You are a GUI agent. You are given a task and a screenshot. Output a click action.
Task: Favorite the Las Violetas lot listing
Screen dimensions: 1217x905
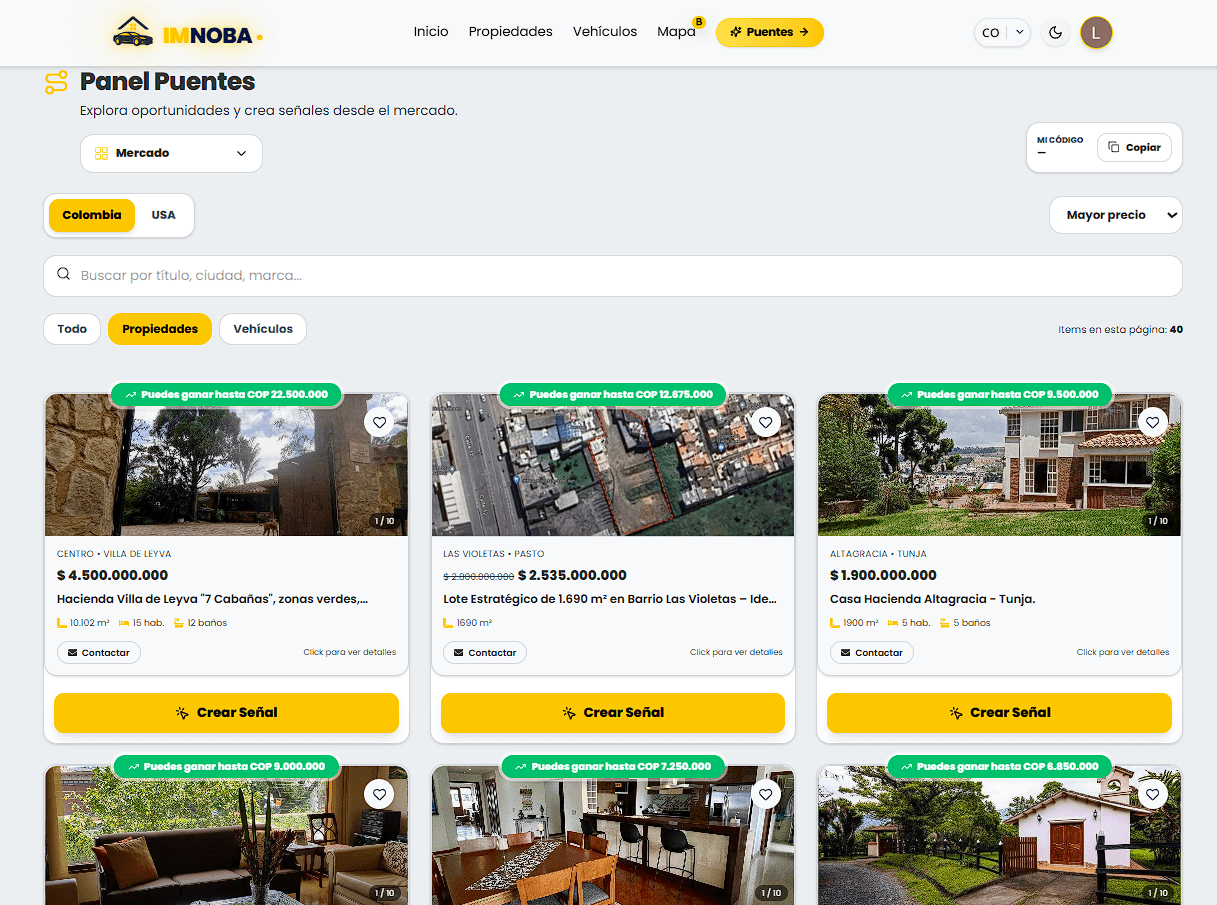tap(765, 422)
